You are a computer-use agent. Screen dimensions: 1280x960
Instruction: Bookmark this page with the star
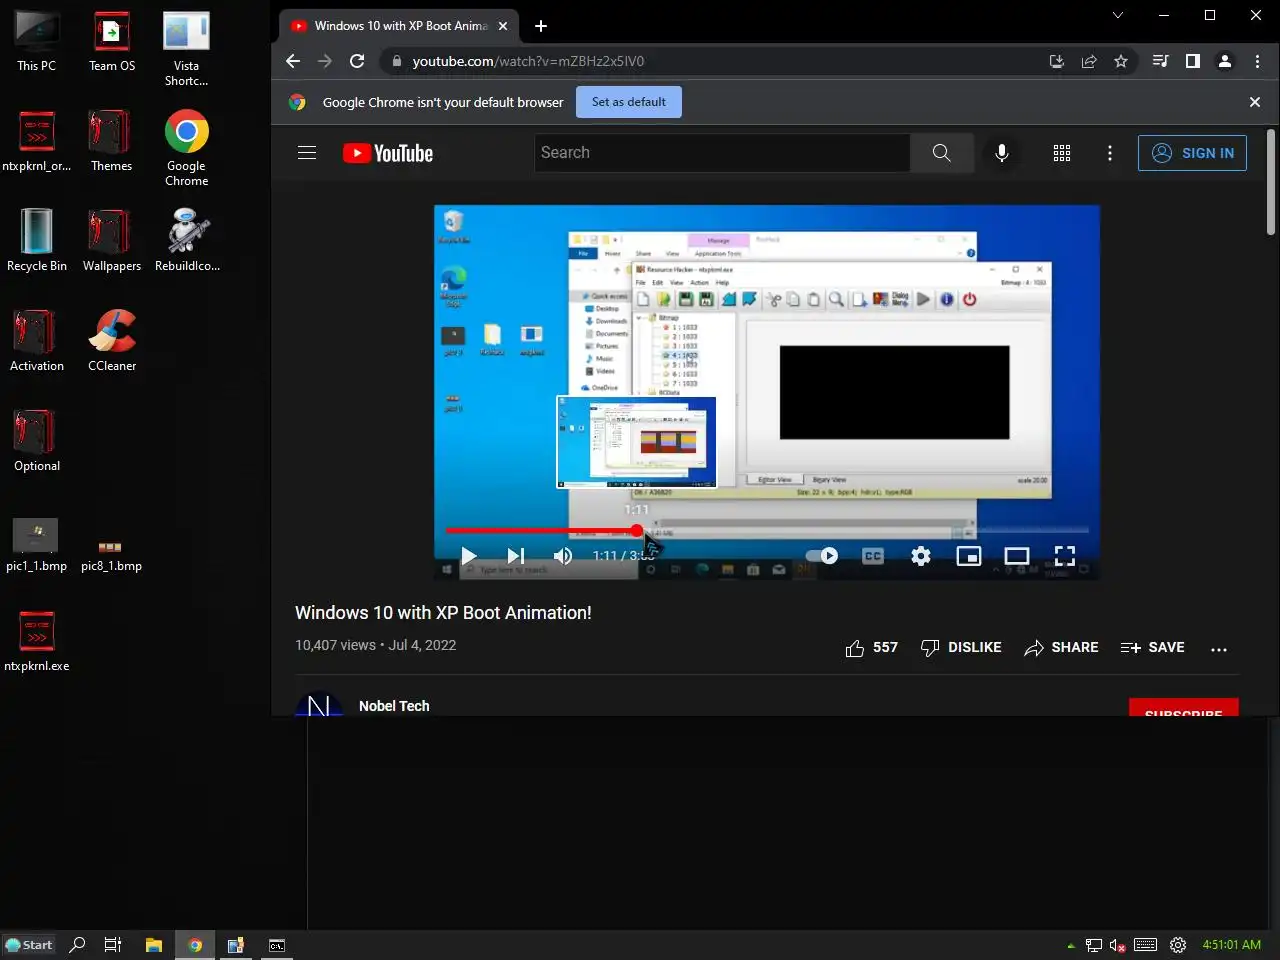[x=1121, y=61]
